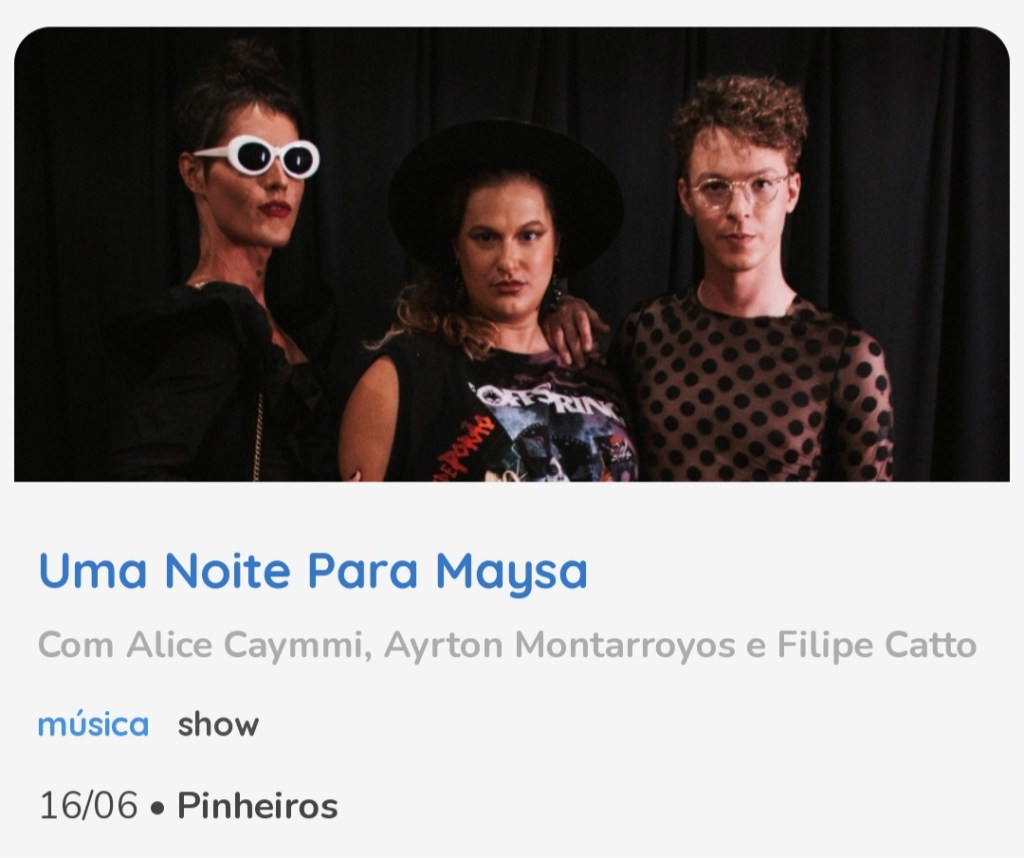Click the word "Maysa" in the title
Image resolution: width=1024 pixels, height=858 pixels.
511,572
